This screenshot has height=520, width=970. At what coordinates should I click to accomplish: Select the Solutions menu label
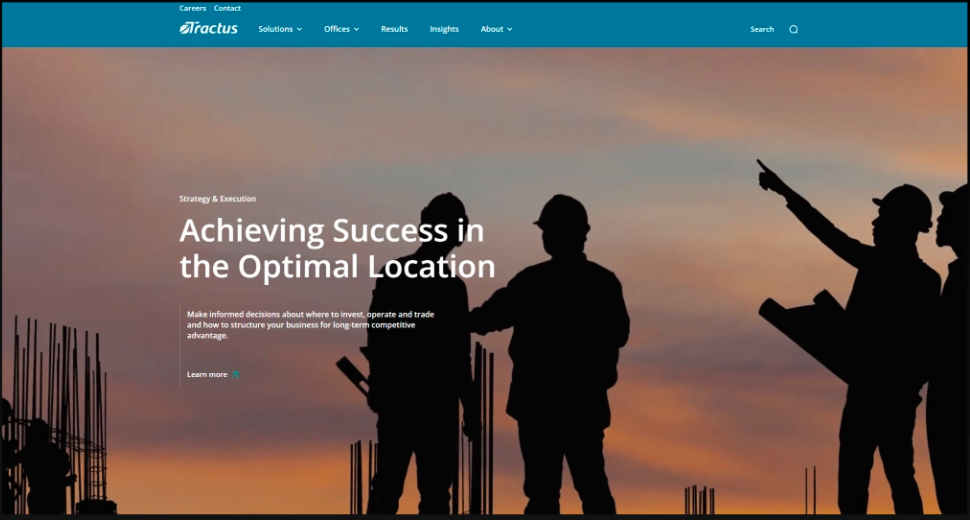click(x=275, y=29)
